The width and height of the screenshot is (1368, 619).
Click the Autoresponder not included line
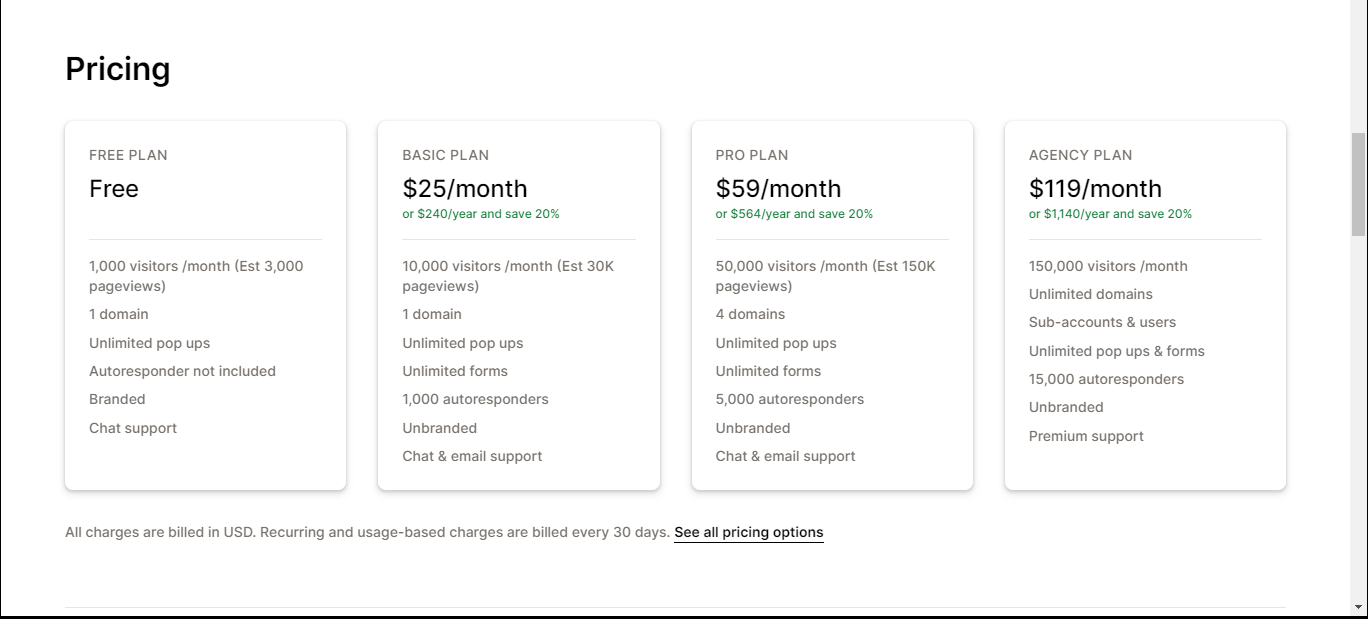[x=182, y=371]
